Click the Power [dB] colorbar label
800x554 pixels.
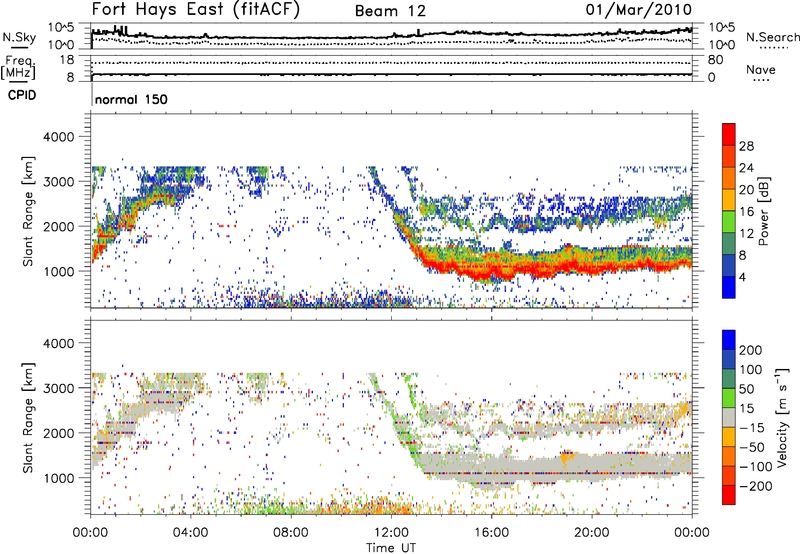(x=764, y=211)
